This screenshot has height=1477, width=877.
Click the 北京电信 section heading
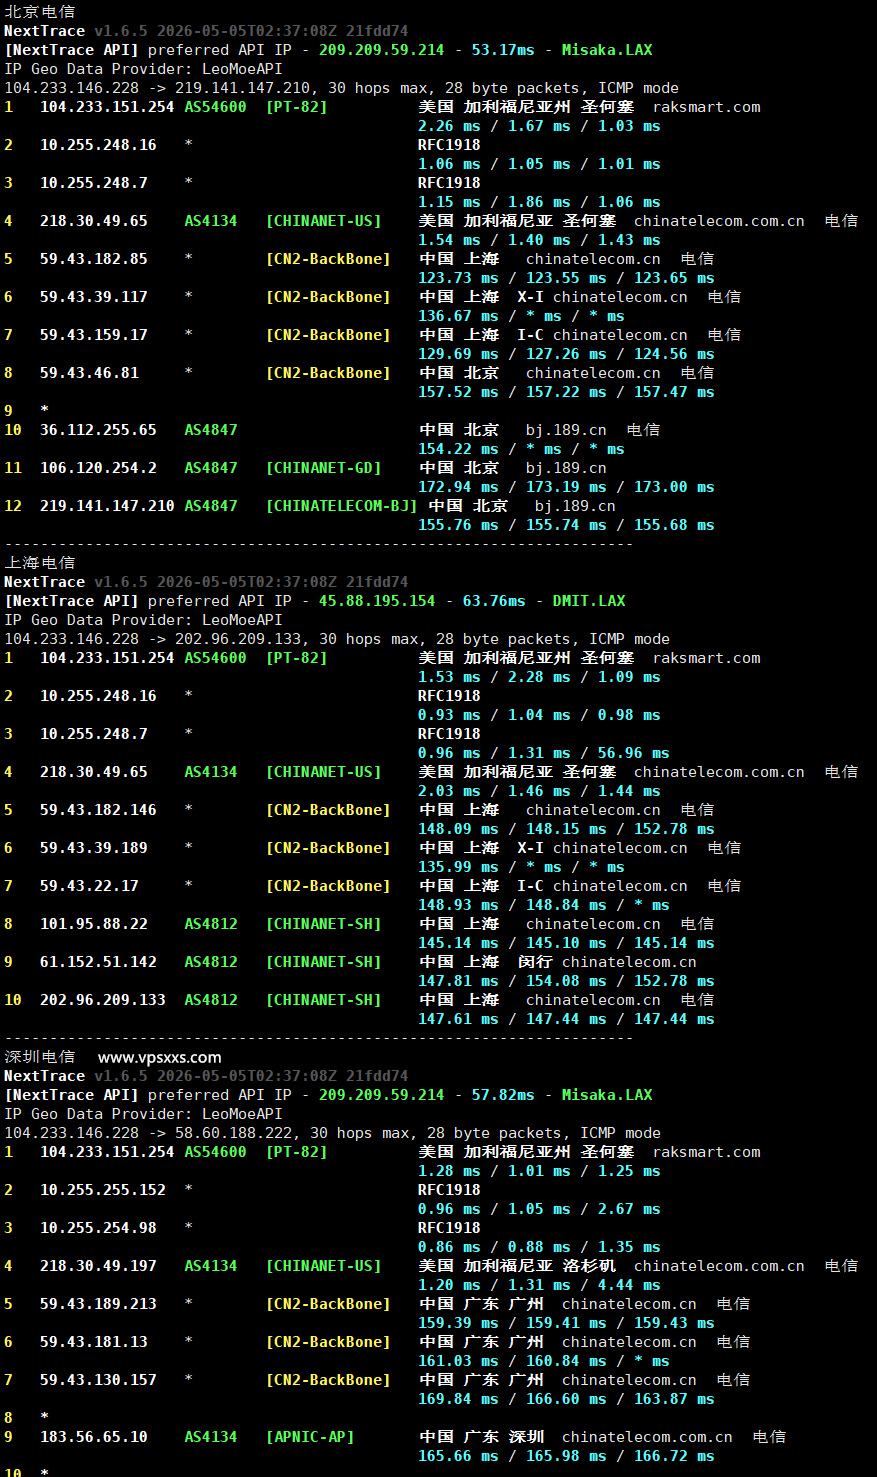point(39,12)
